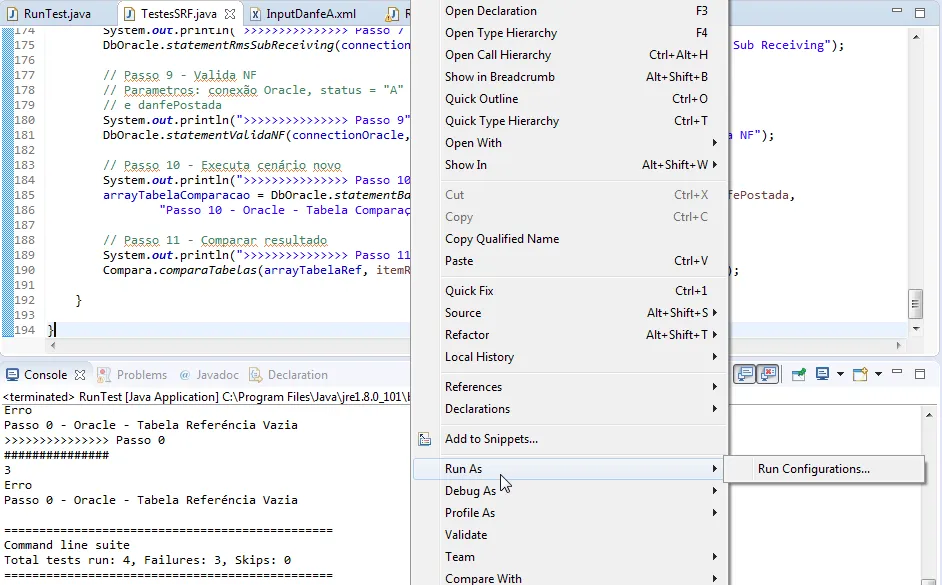The width and height of the screenshot is (942, 585).
Task: Toggle show console on standard output change
Action: 745,374
